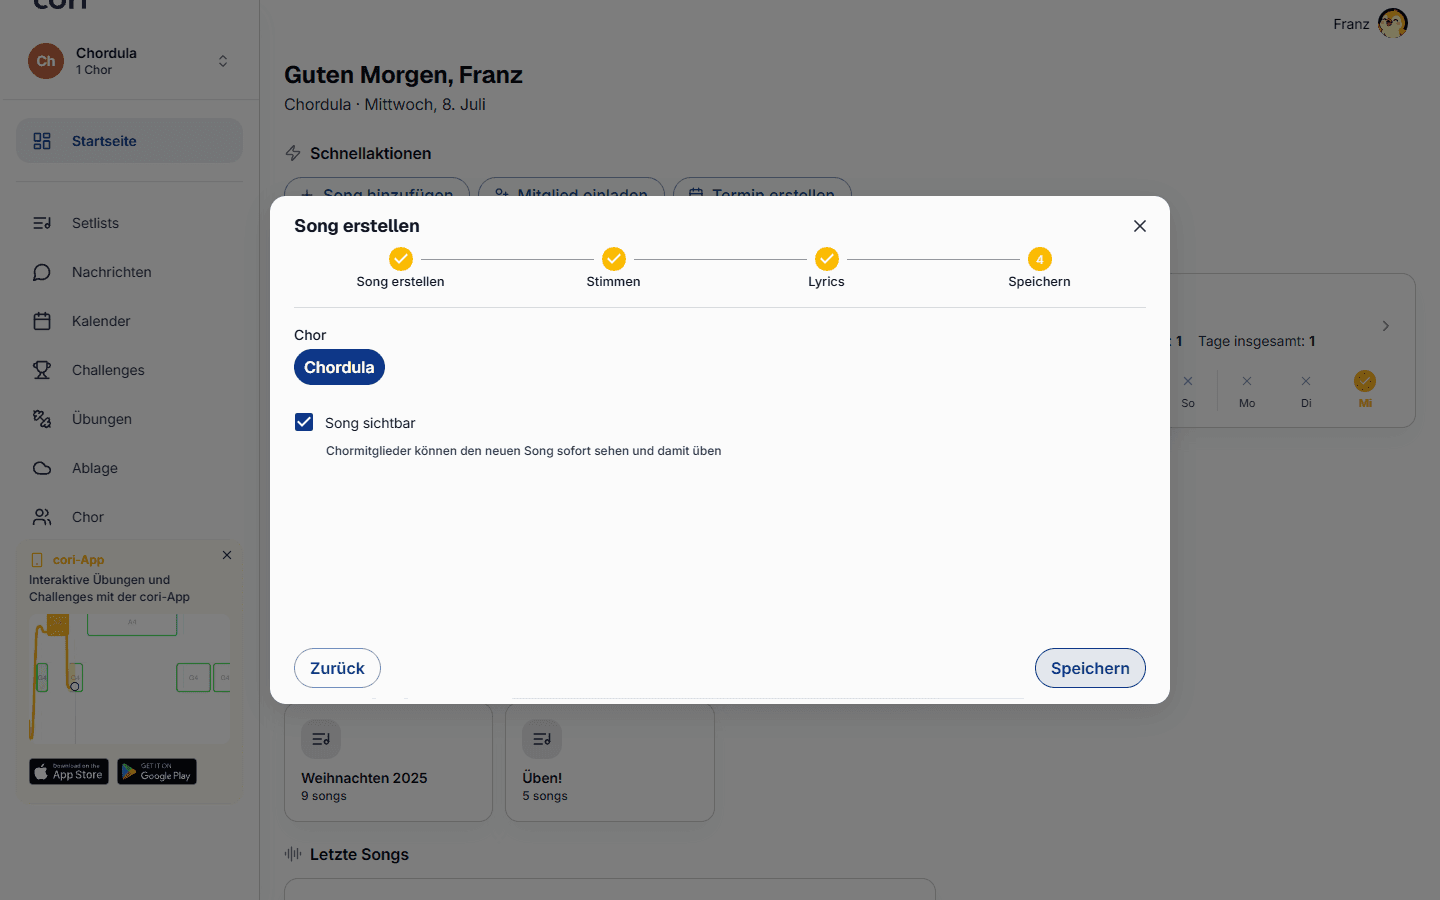The image size is (1440, 900).
Task: Dismiss the cori-App promo banner
Action: [227, 555]
